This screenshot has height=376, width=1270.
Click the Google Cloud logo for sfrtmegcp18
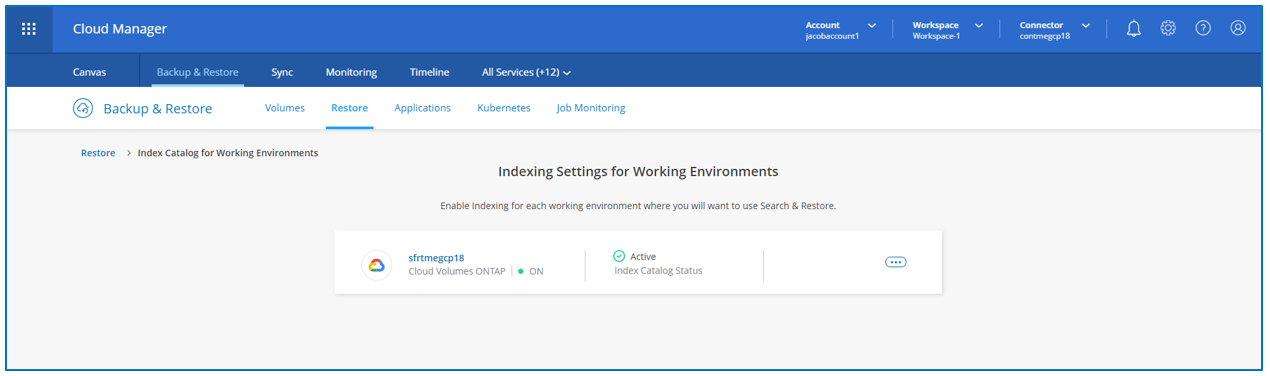pyautogui.click(x=376, y=265)
